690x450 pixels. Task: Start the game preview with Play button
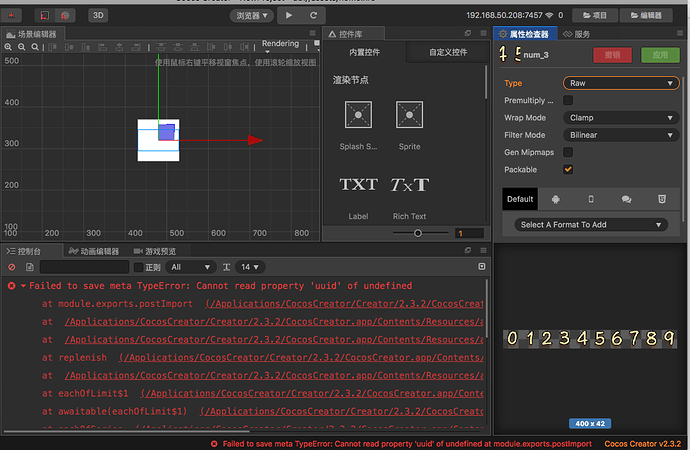[289, 15]
